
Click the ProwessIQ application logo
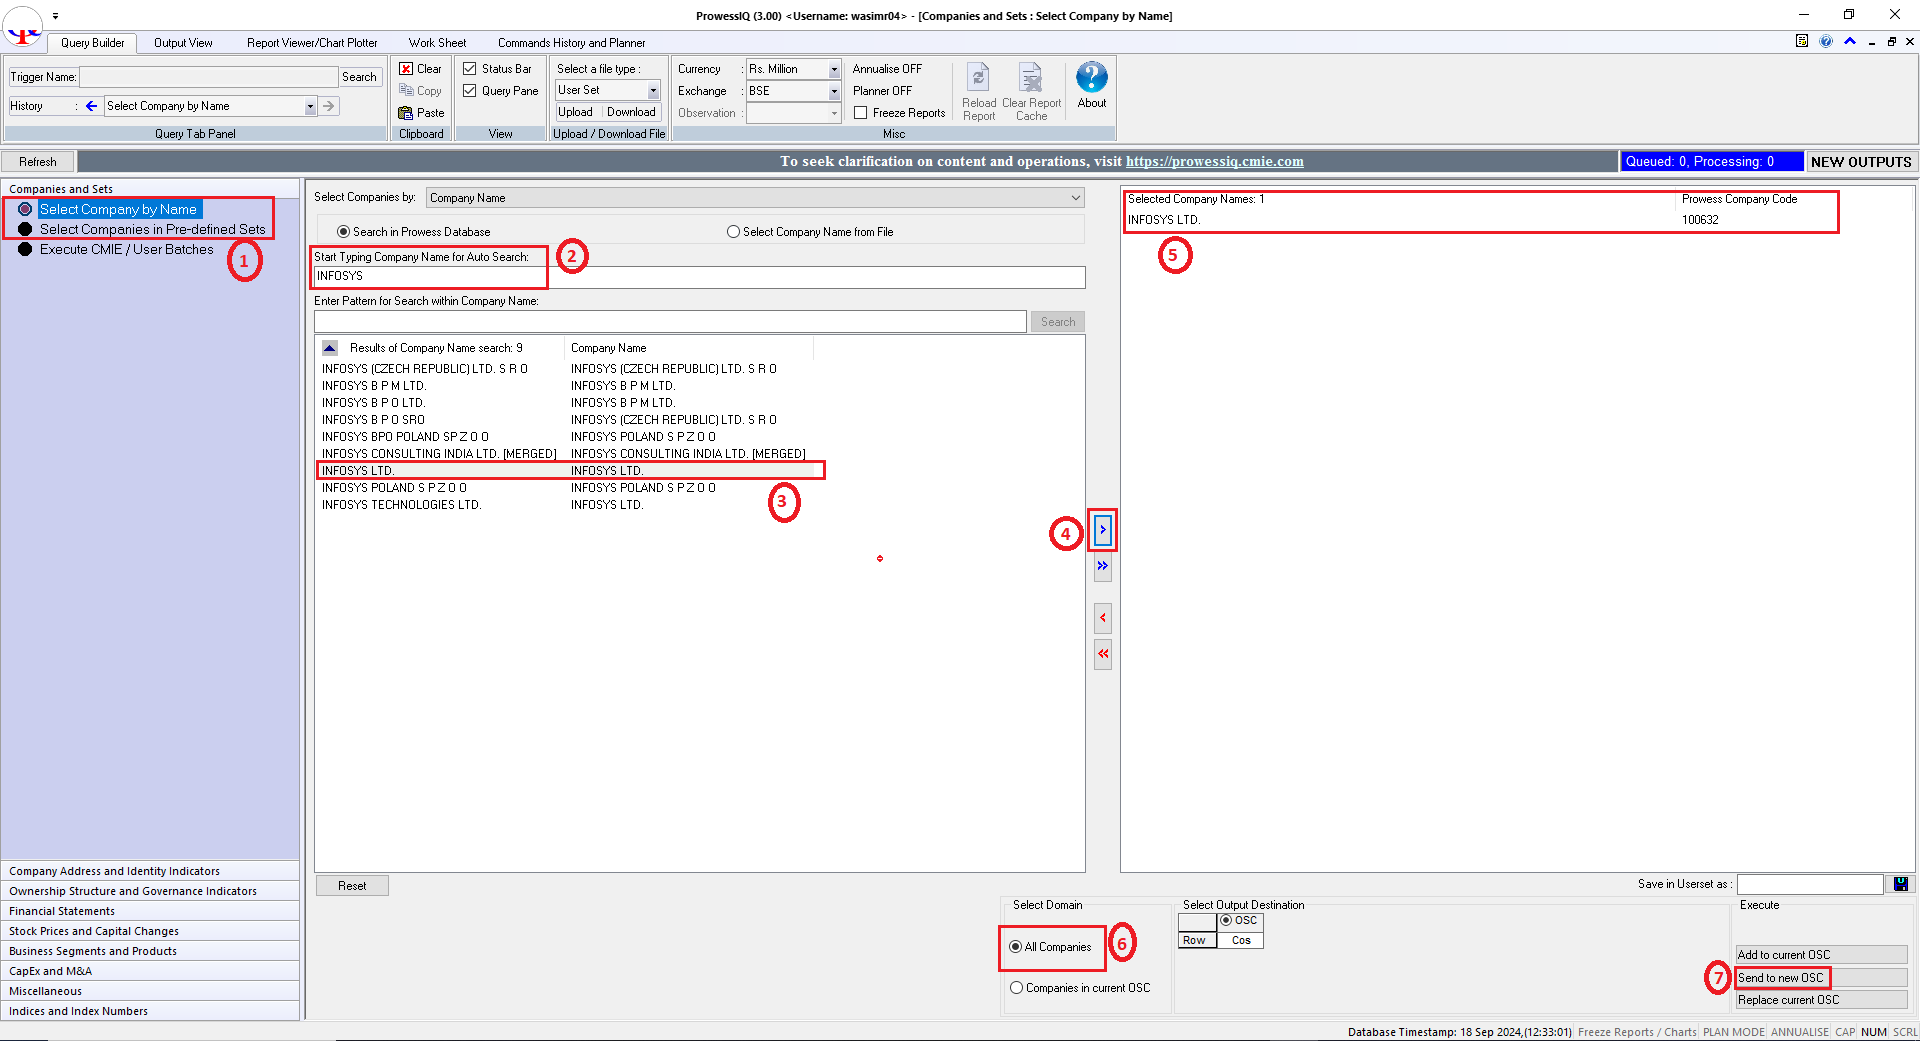22,27
